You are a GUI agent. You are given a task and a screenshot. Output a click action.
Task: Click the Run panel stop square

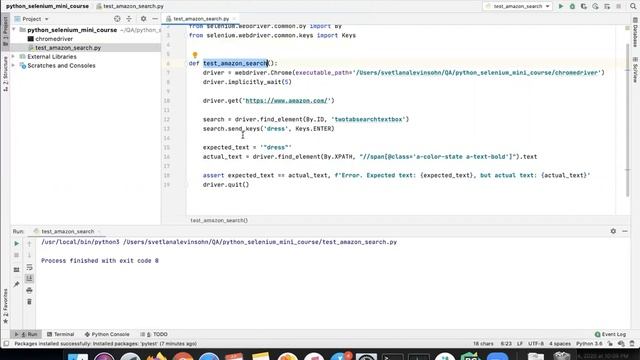pos(16,255)
